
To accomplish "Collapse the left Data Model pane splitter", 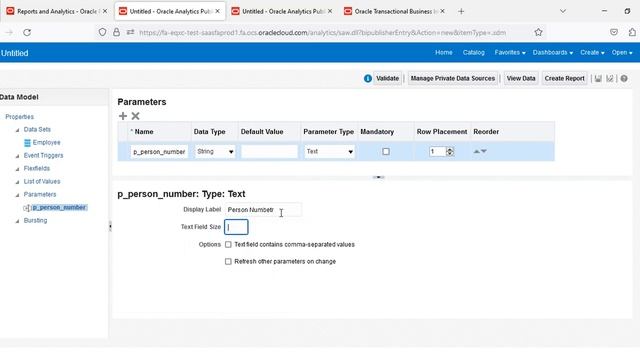I will tap(110, 226).
